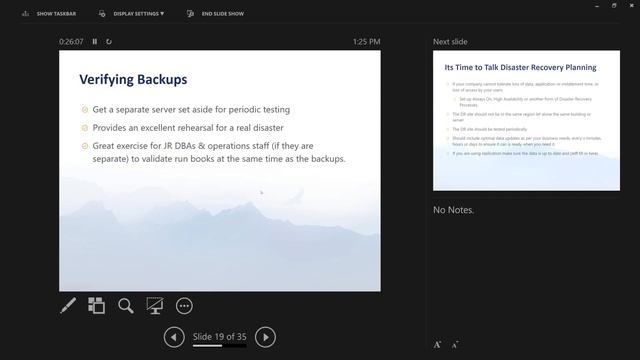The image size is (640, 360).
Task: Make the notes text larger
Action: pyautogui.click(x=438, y=344)
